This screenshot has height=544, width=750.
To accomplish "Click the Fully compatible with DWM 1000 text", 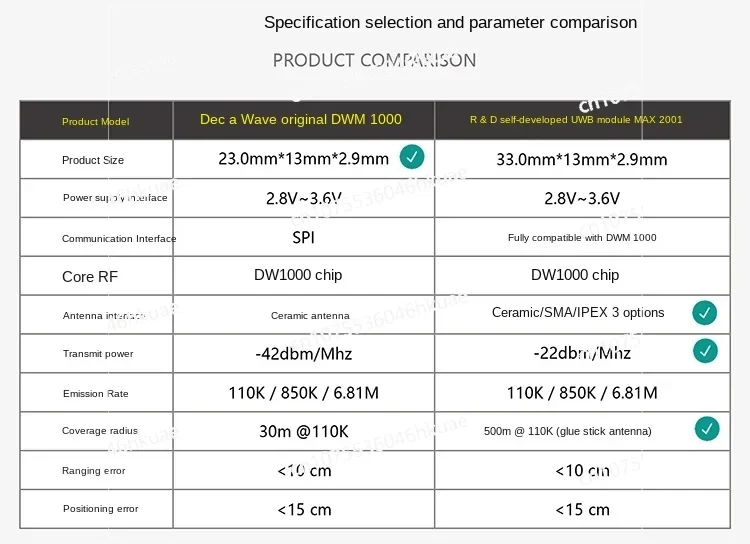I will click(x=582, y=238).
